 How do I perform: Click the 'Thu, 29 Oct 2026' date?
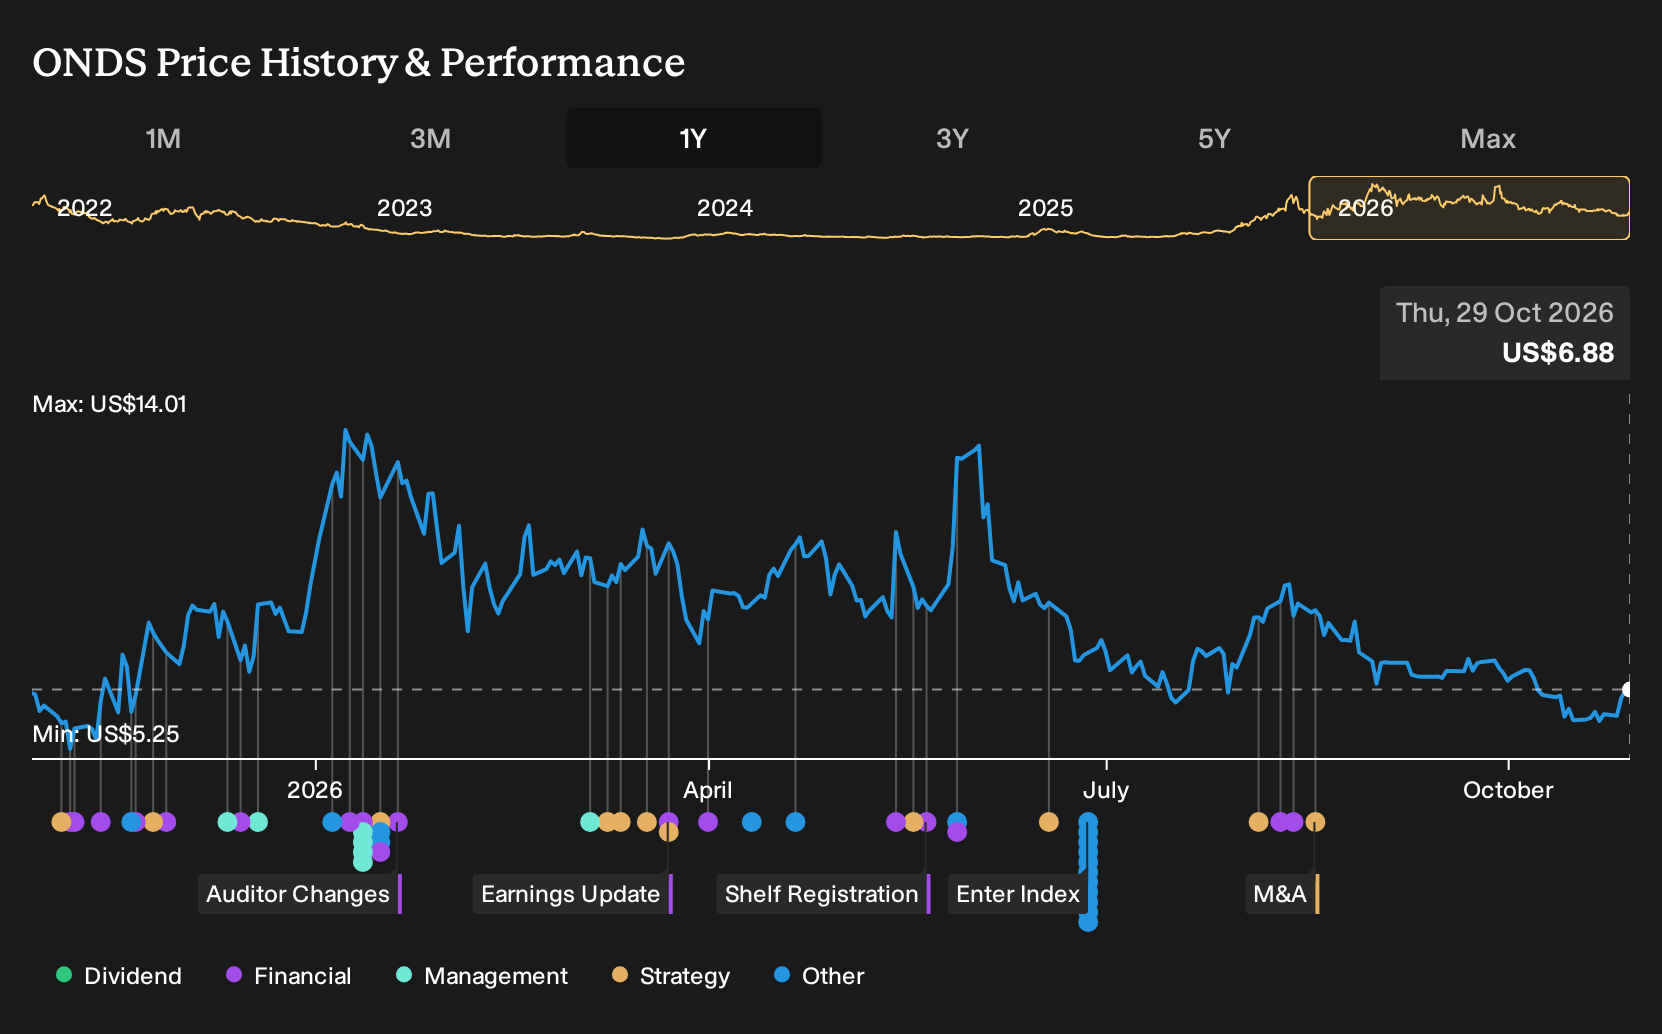point(1505,313)
